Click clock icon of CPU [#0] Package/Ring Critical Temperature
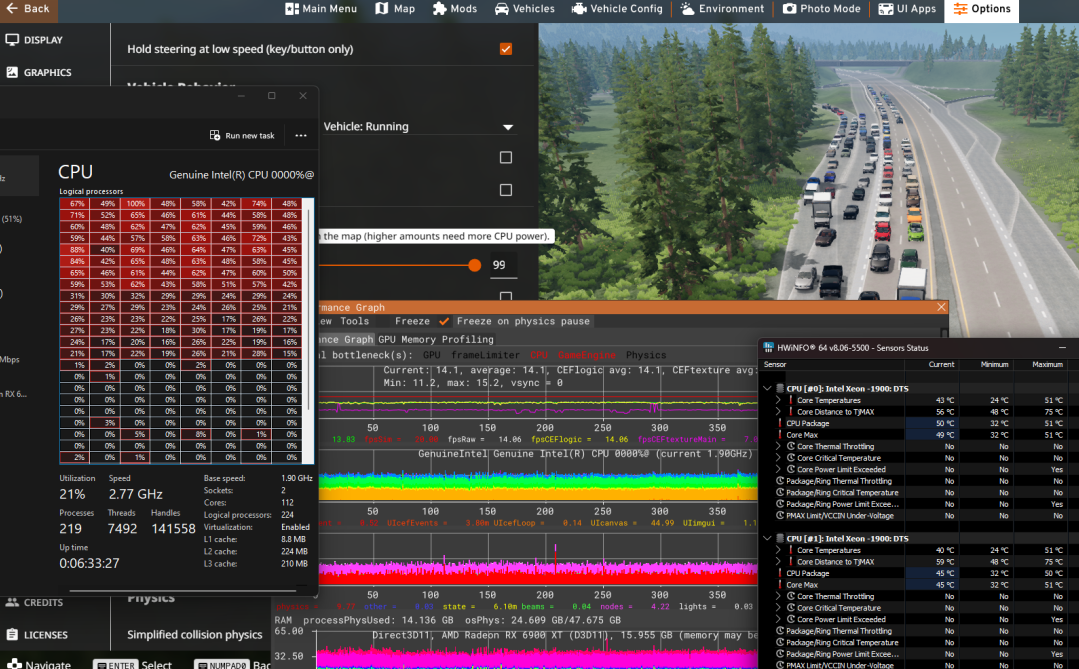Screen dimensions: 1079x669 [780, 493]
